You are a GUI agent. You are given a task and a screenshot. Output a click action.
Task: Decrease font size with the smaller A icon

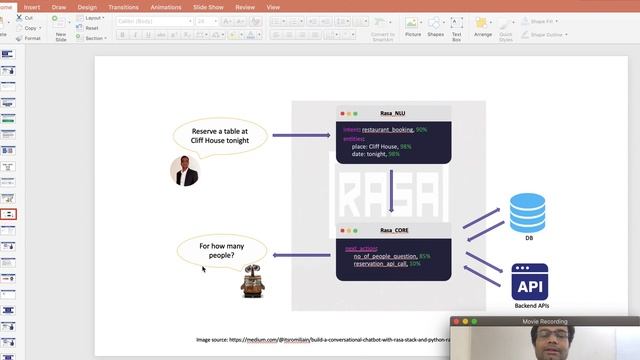(241, 21)
